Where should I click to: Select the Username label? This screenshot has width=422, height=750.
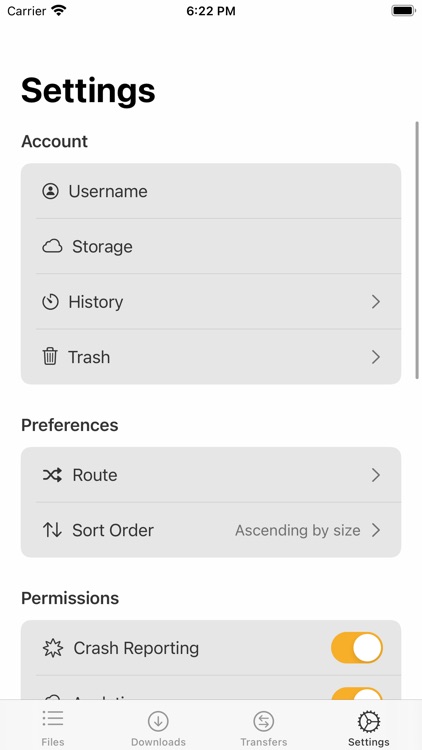[108, 191]
